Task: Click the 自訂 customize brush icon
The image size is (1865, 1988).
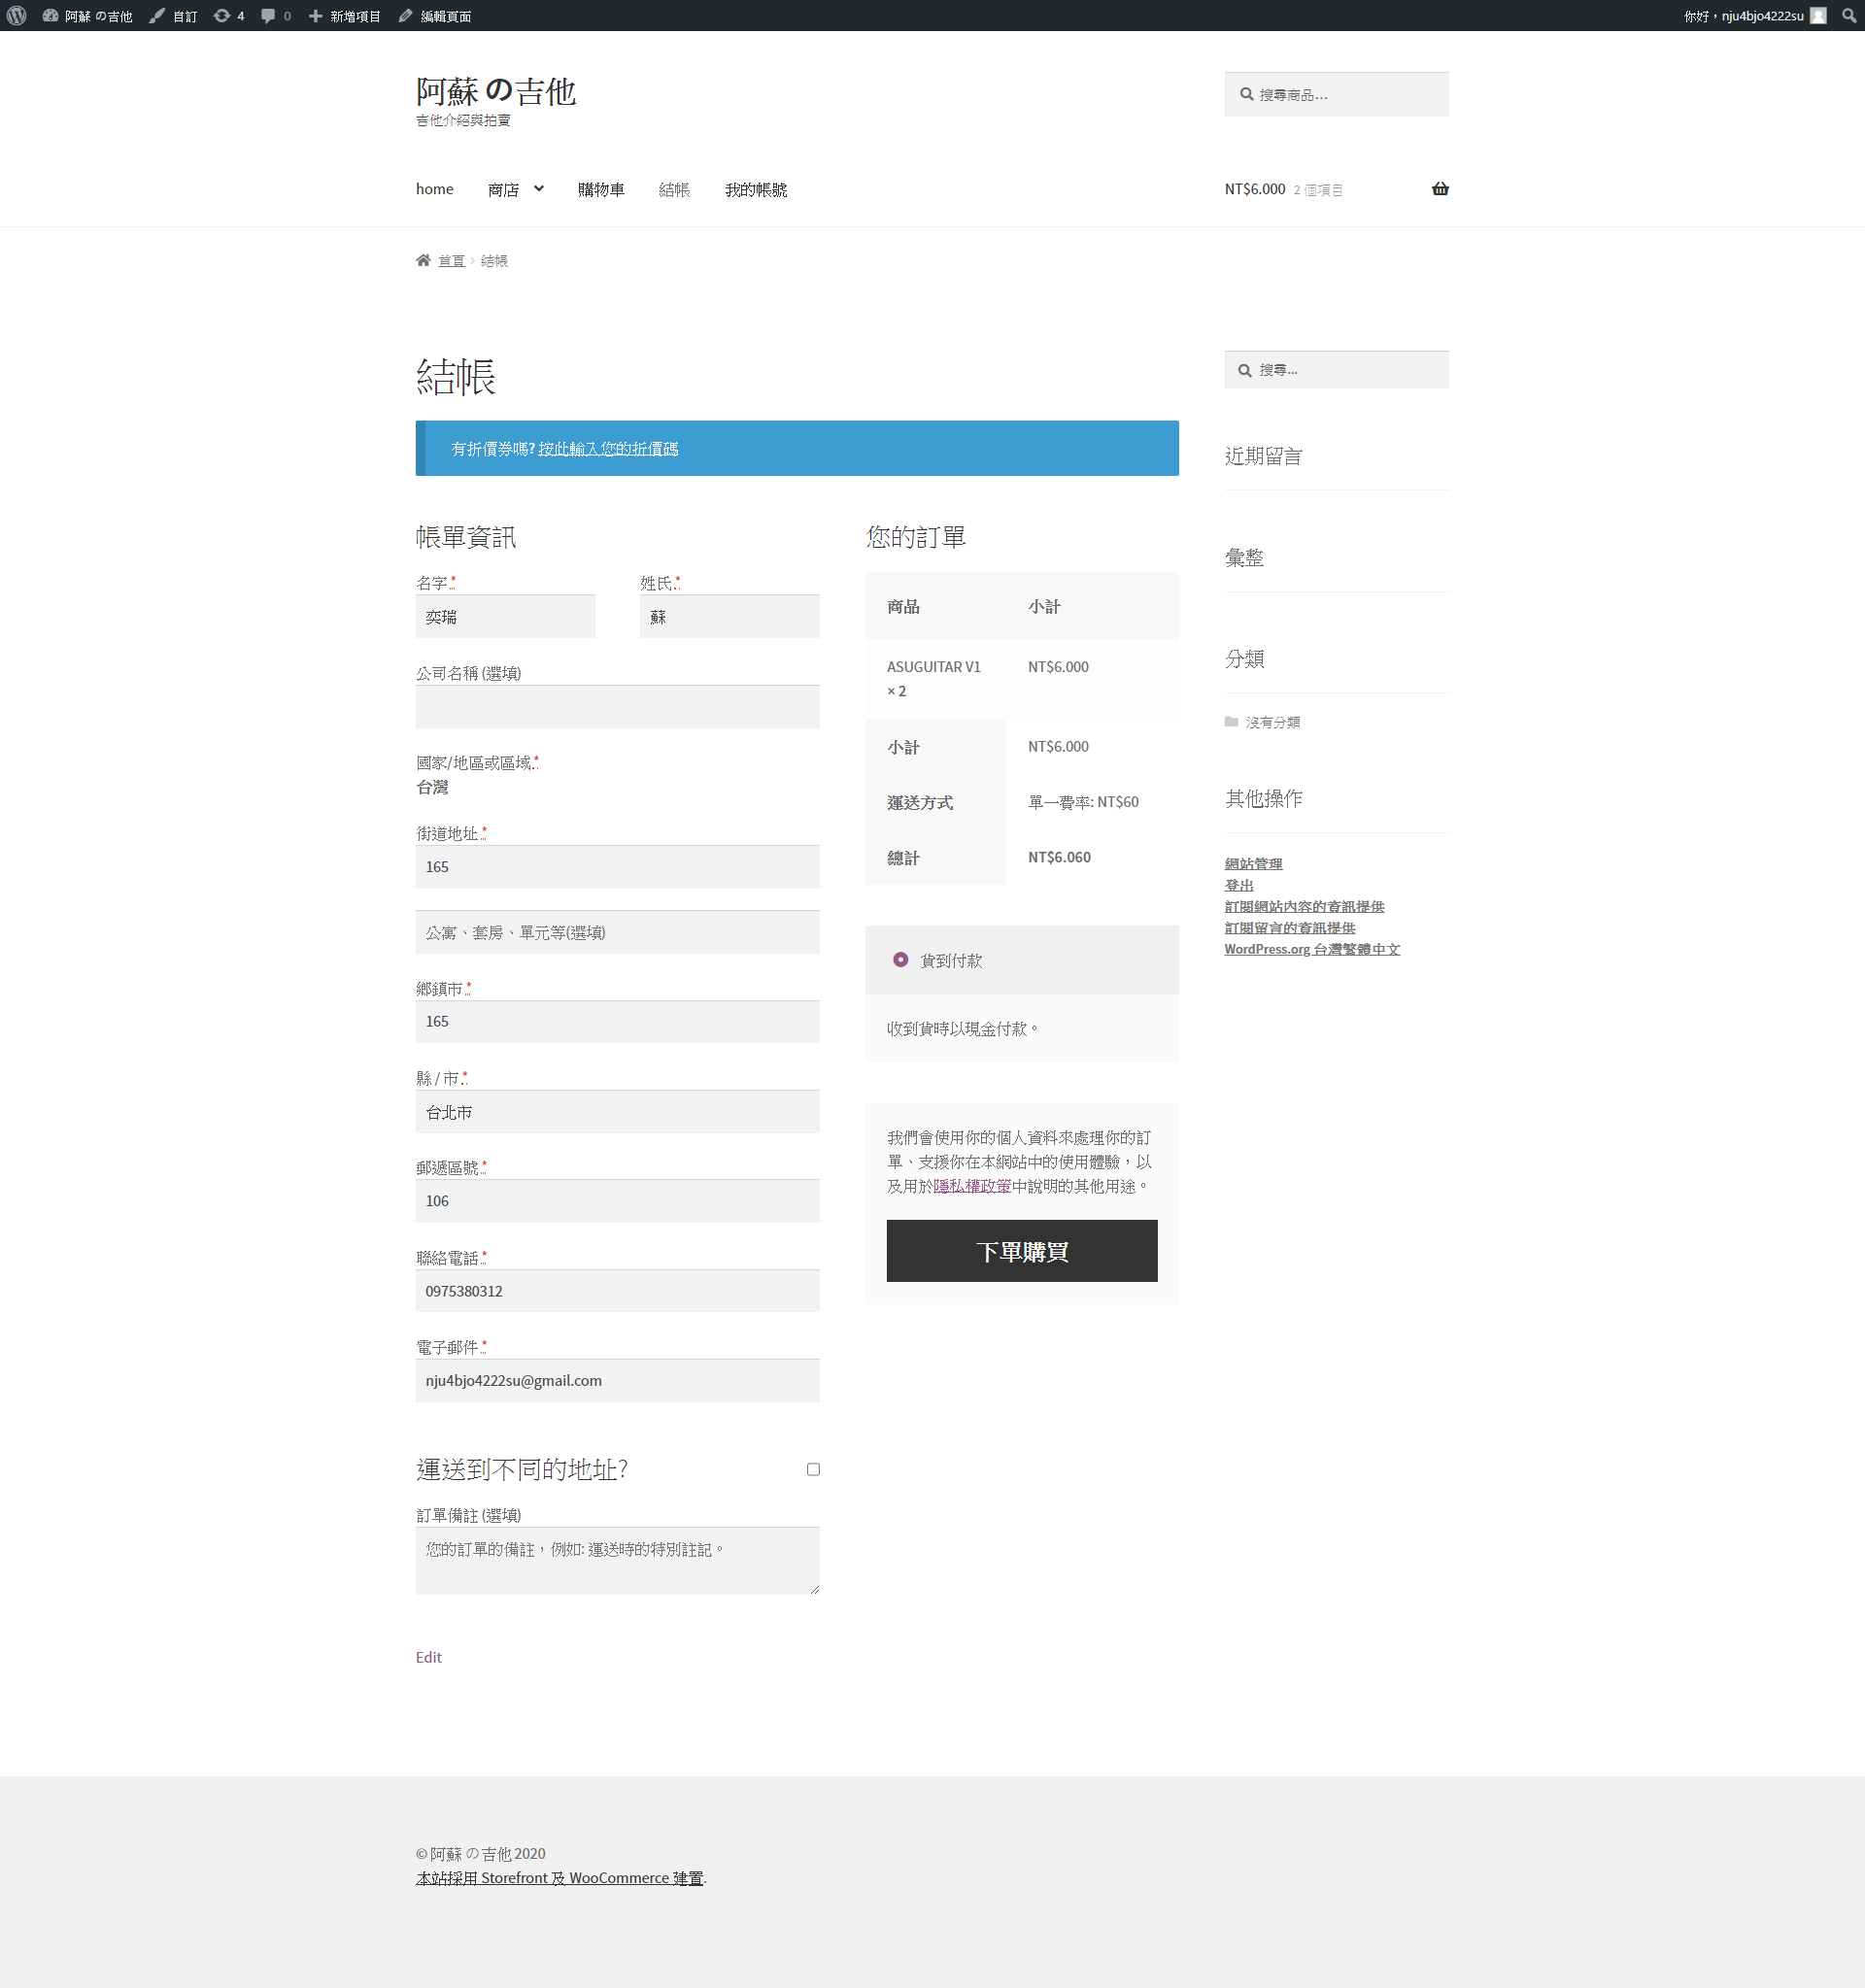Action: (157, 16)
